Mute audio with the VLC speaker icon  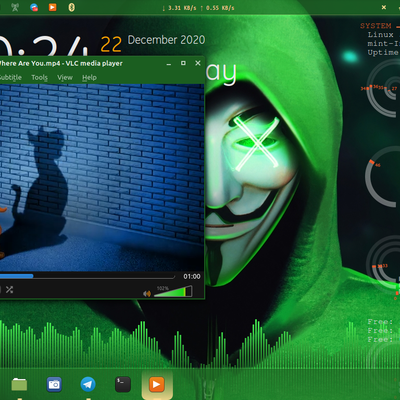point(147,293)
